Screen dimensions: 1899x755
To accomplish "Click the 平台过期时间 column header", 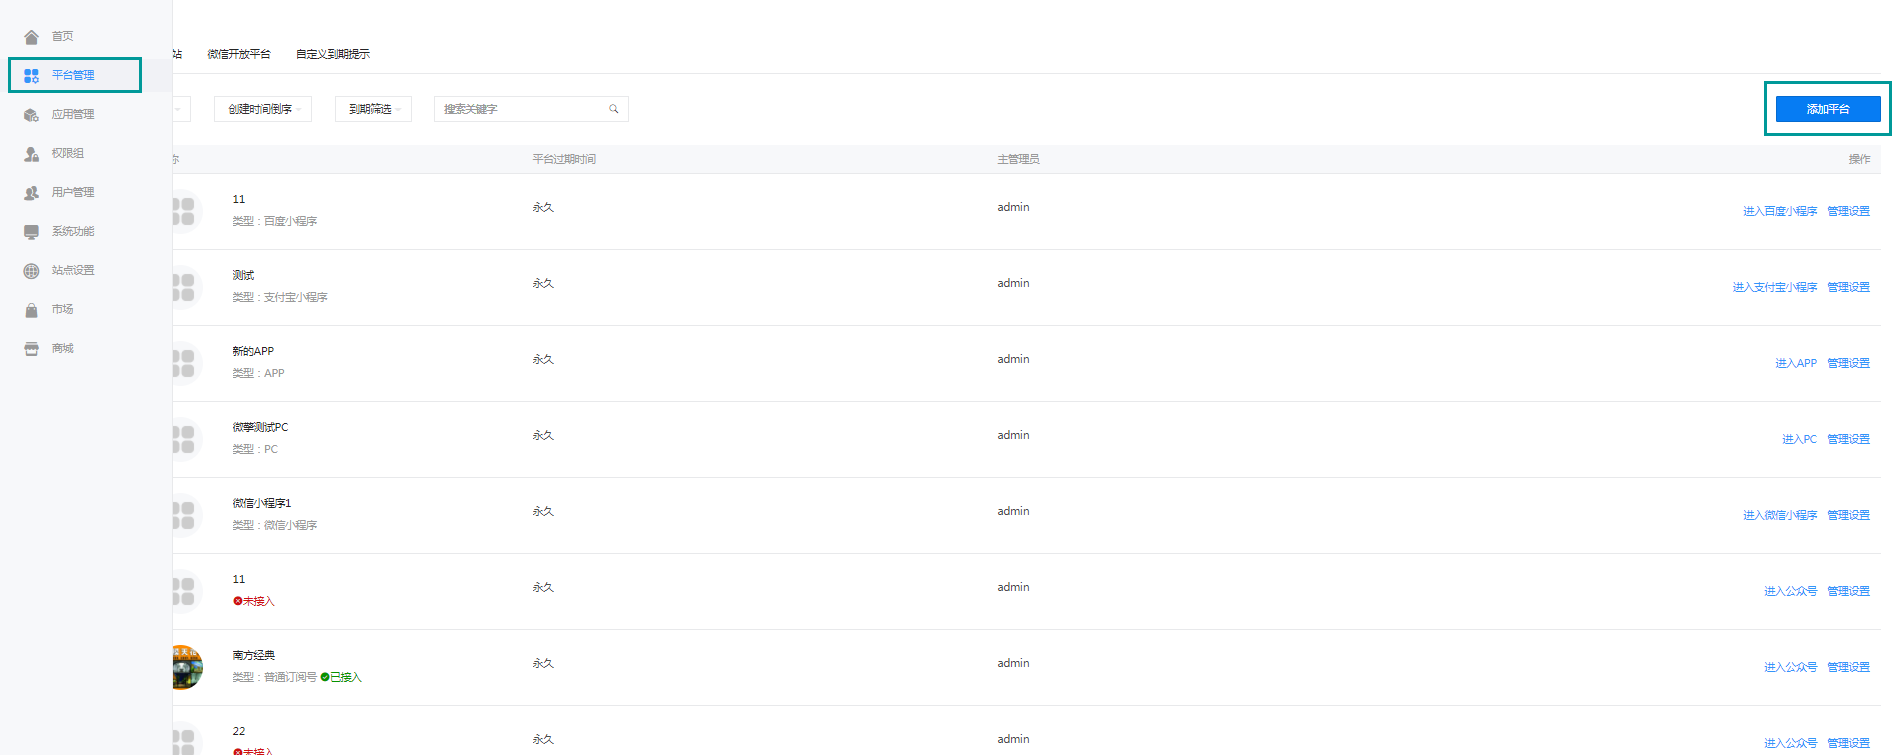I will point(564,159).
